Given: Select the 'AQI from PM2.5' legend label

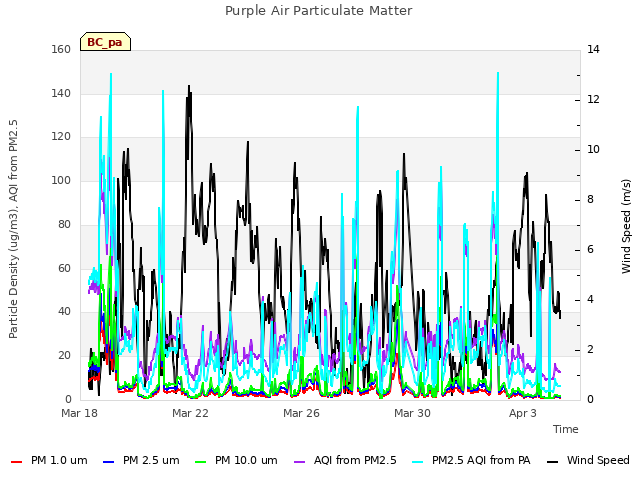Looking at the screenshot, I should (355, 460).
